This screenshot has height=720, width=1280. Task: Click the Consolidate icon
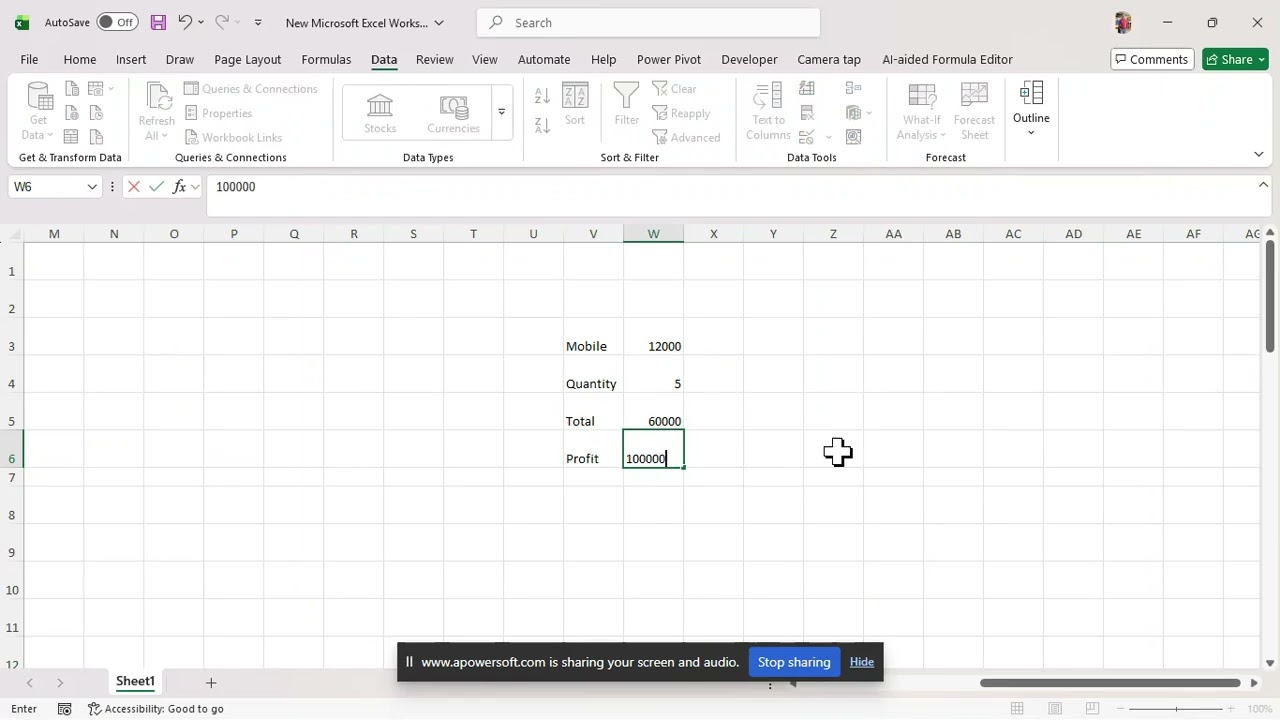point(853,89)
